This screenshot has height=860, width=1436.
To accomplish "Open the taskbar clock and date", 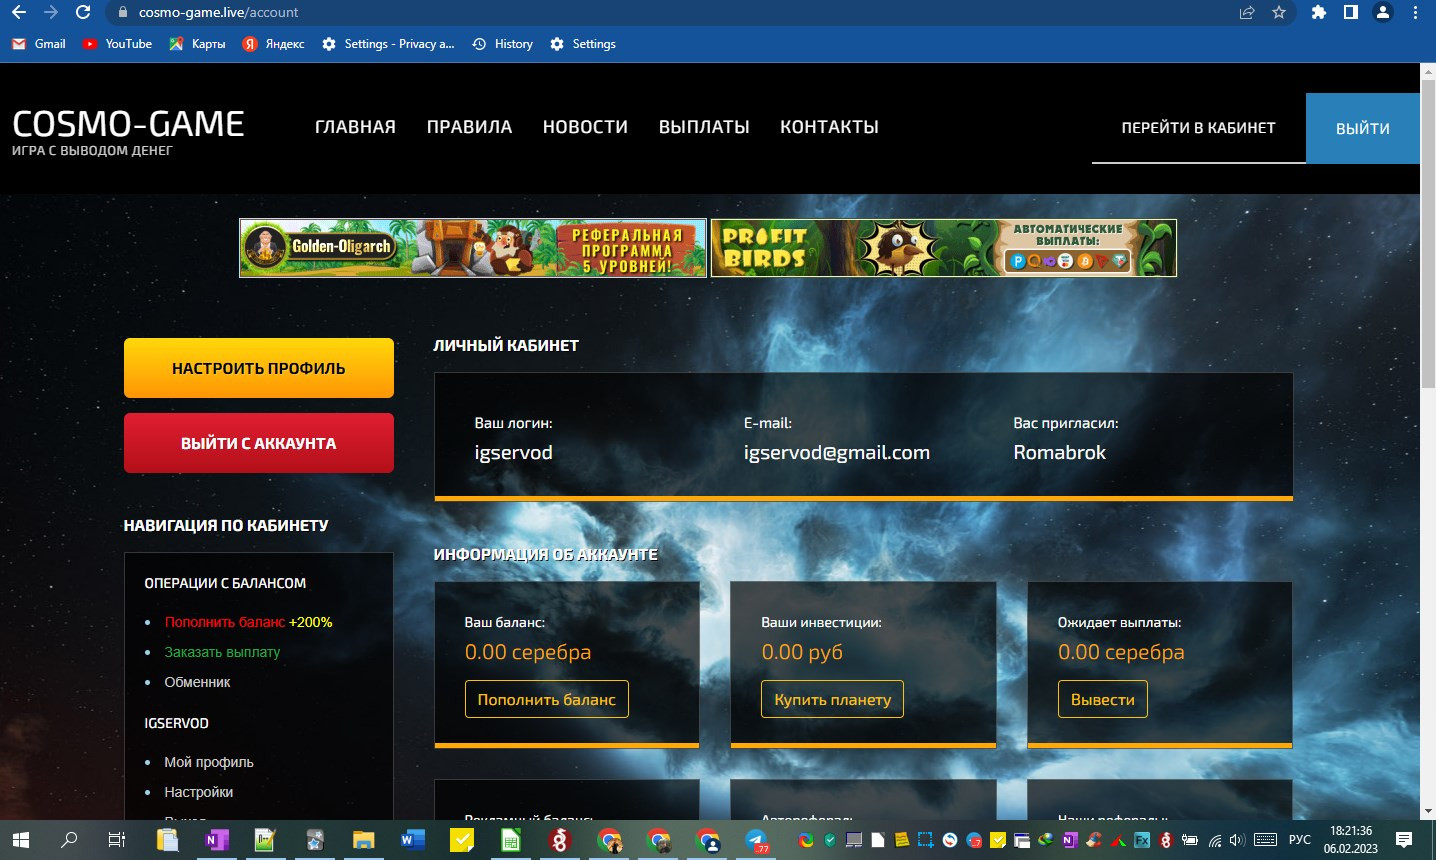I will point(1351,840).
